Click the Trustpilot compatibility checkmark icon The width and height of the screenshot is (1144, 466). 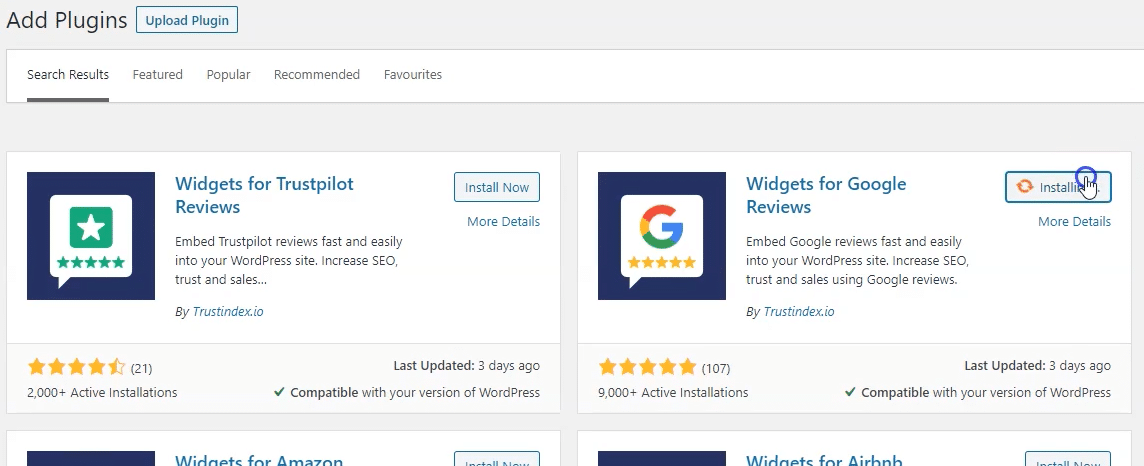279,392
